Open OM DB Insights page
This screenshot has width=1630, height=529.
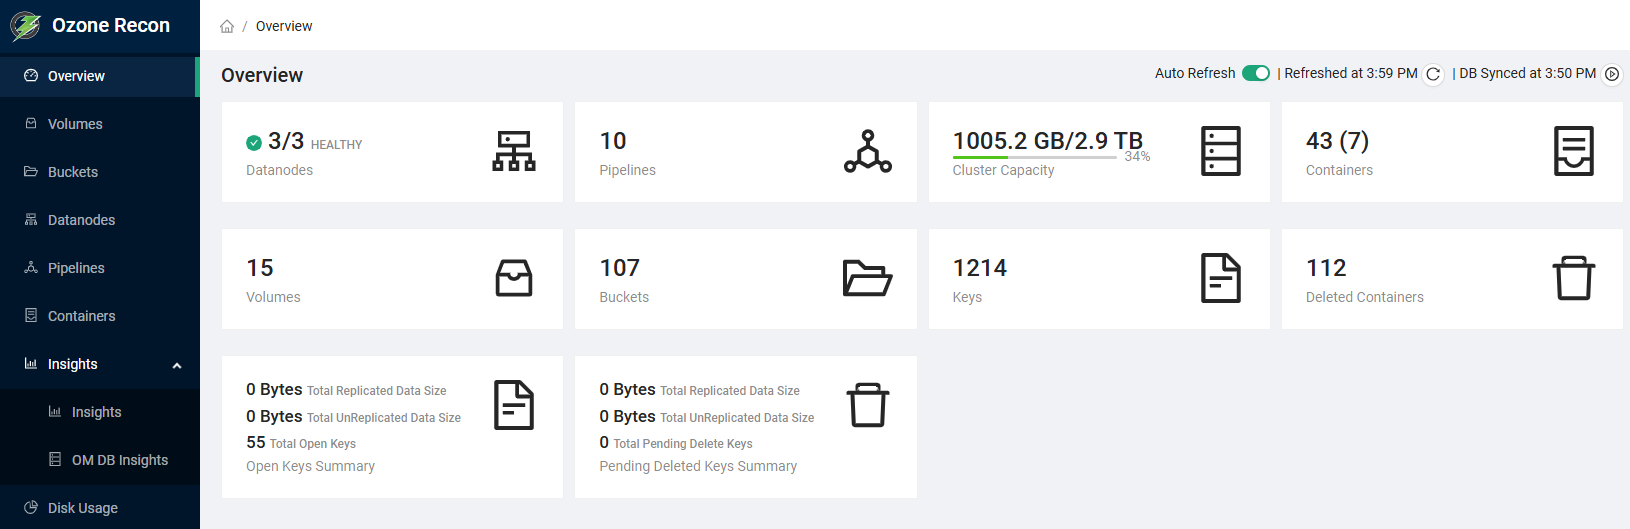pyautogui.click(x=100, y=460)
